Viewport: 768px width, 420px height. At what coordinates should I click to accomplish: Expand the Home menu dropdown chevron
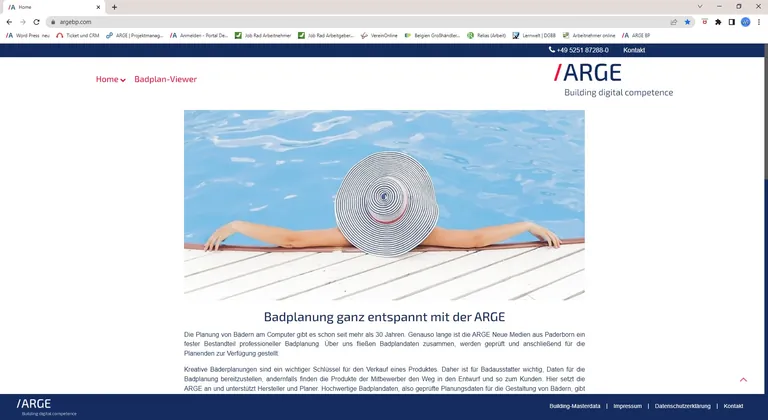[123, 80]
